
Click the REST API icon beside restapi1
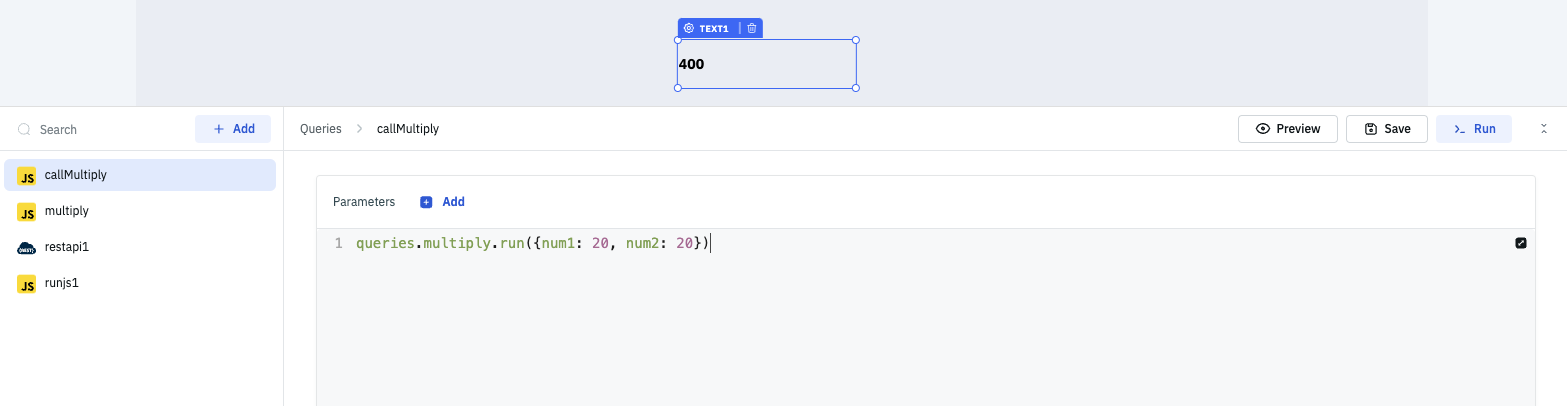(27, 247)
